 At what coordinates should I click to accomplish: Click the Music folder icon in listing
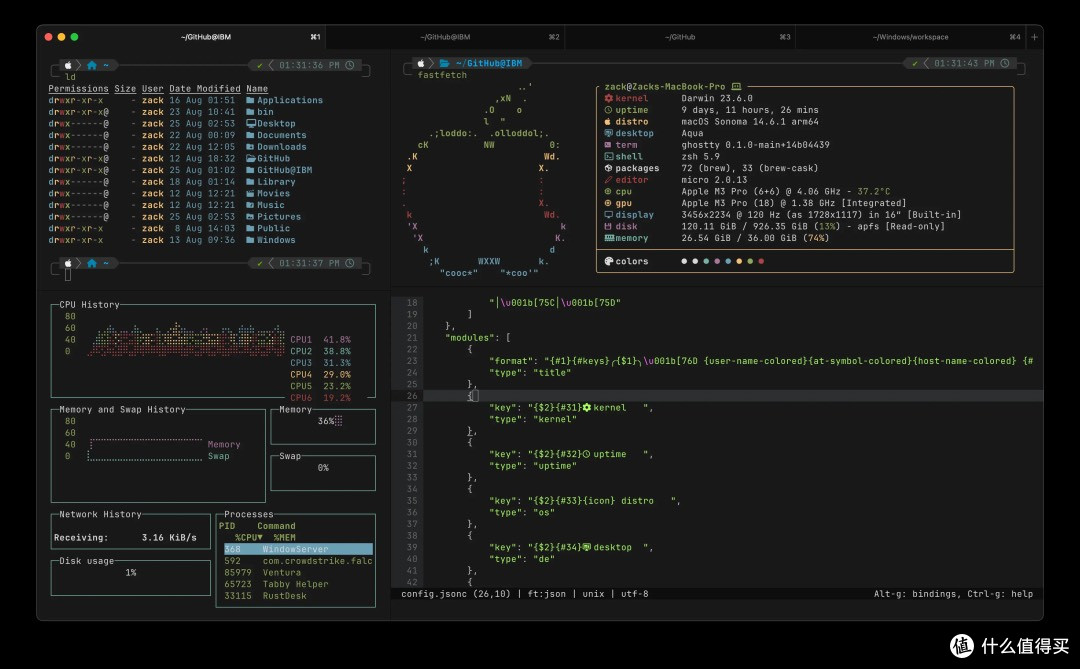(x=250, y=205)
